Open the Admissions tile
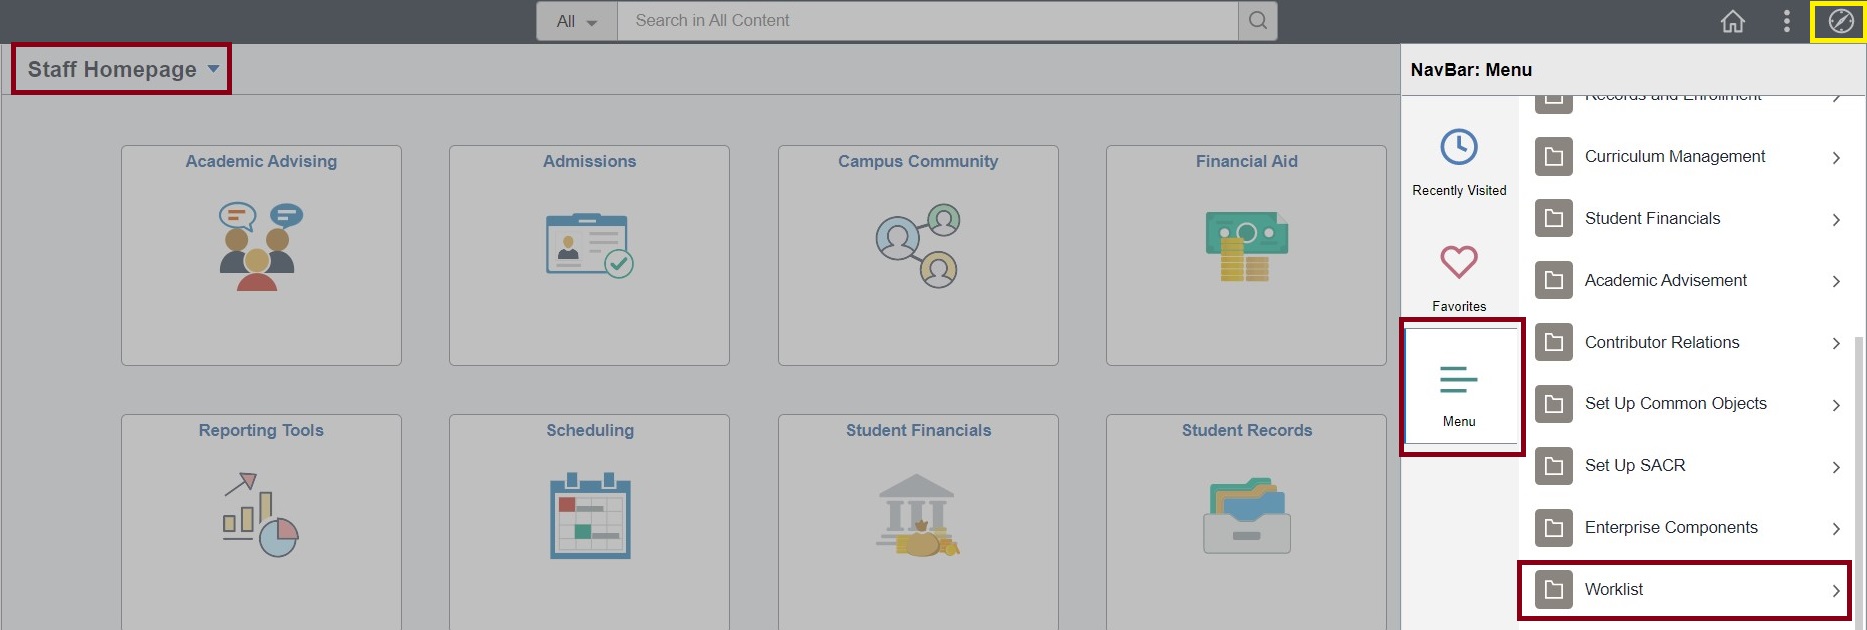This screenshot has width=1867, height=630. [589, 254]
